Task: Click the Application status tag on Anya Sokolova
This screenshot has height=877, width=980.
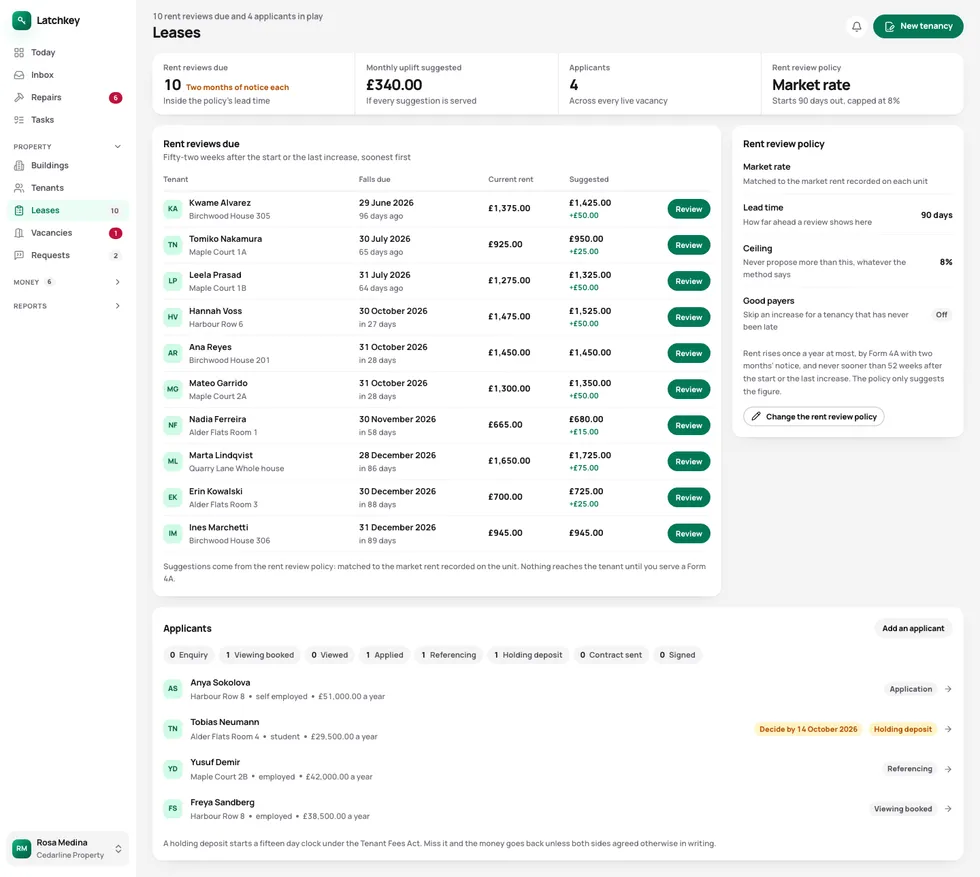Action: pos(911,689)
